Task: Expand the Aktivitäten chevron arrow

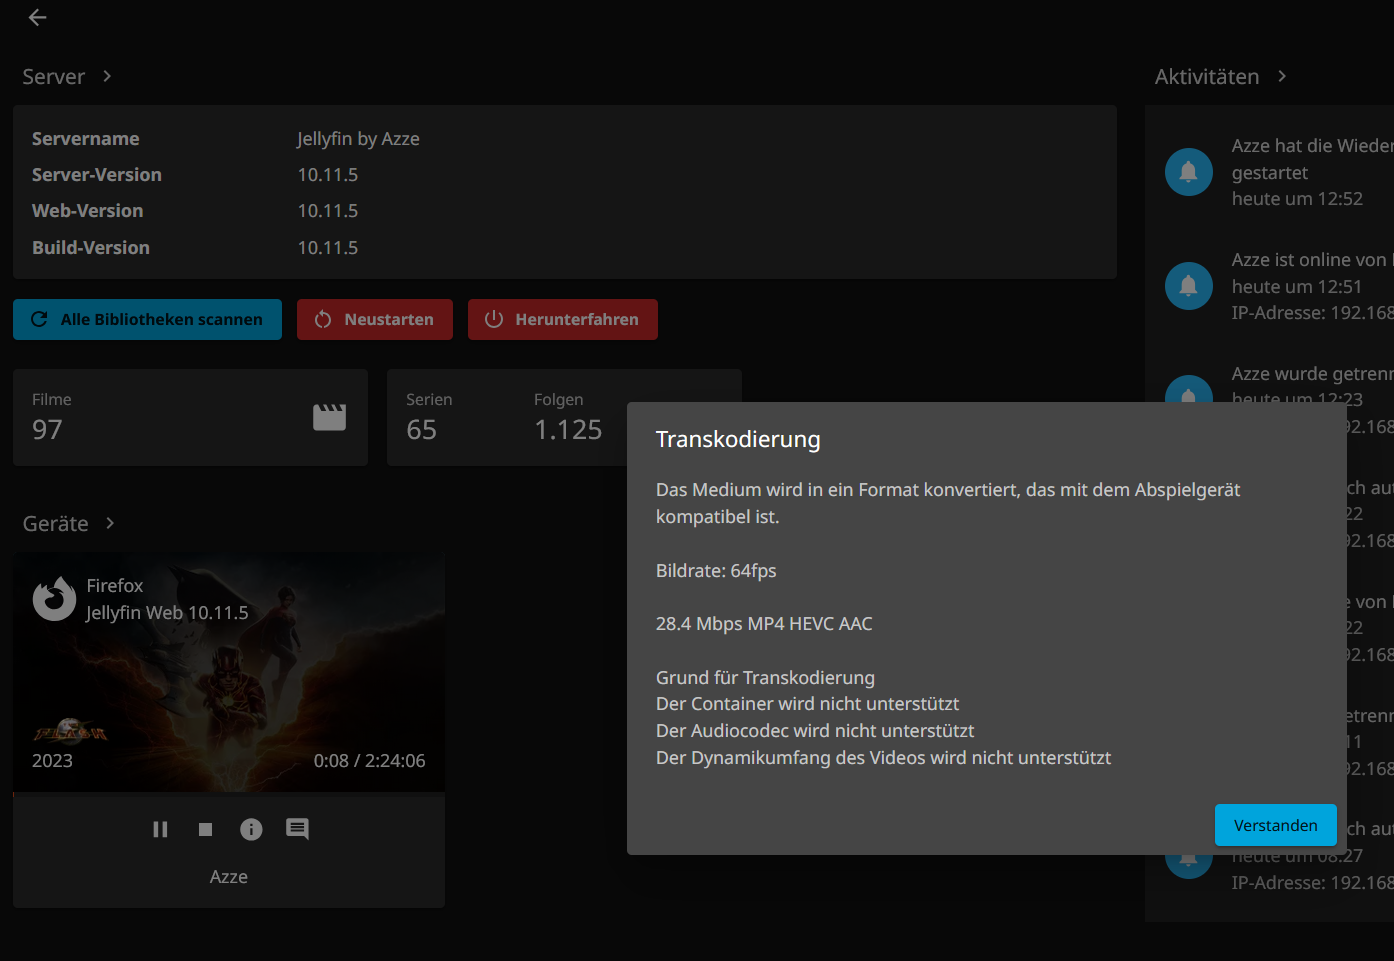Action: 1282,76
